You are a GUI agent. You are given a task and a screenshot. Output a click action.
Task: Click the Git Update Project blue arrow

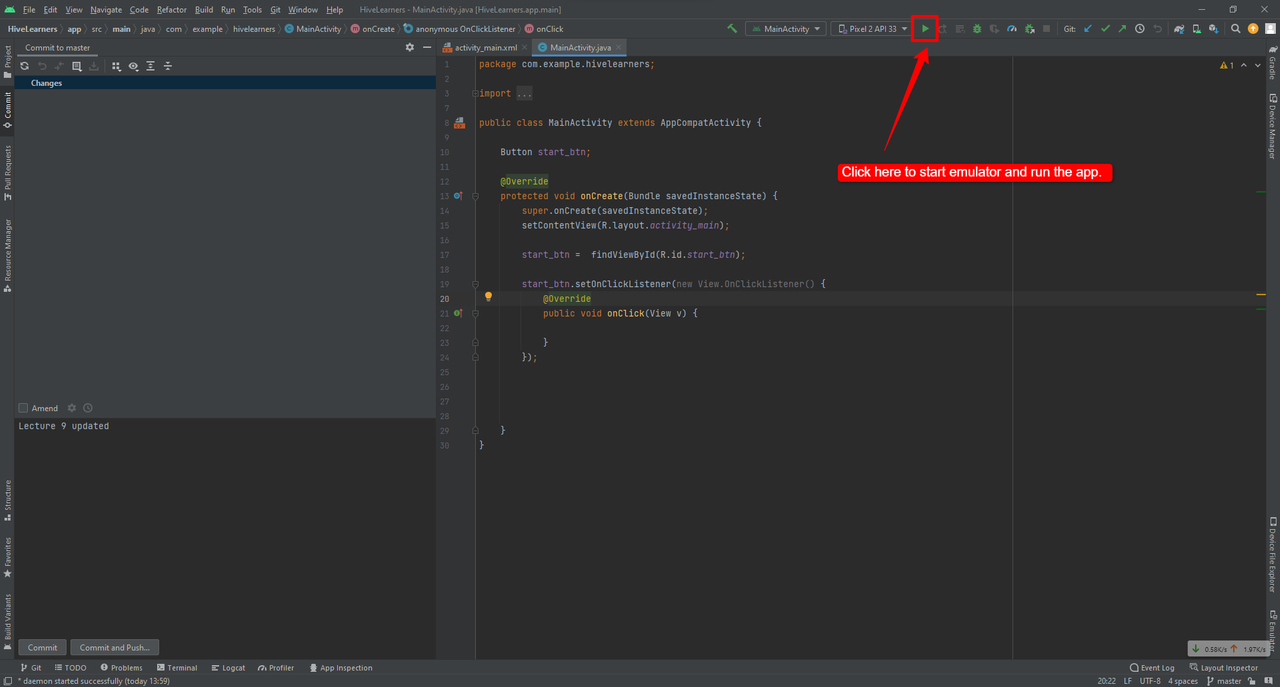point(1087,29)
